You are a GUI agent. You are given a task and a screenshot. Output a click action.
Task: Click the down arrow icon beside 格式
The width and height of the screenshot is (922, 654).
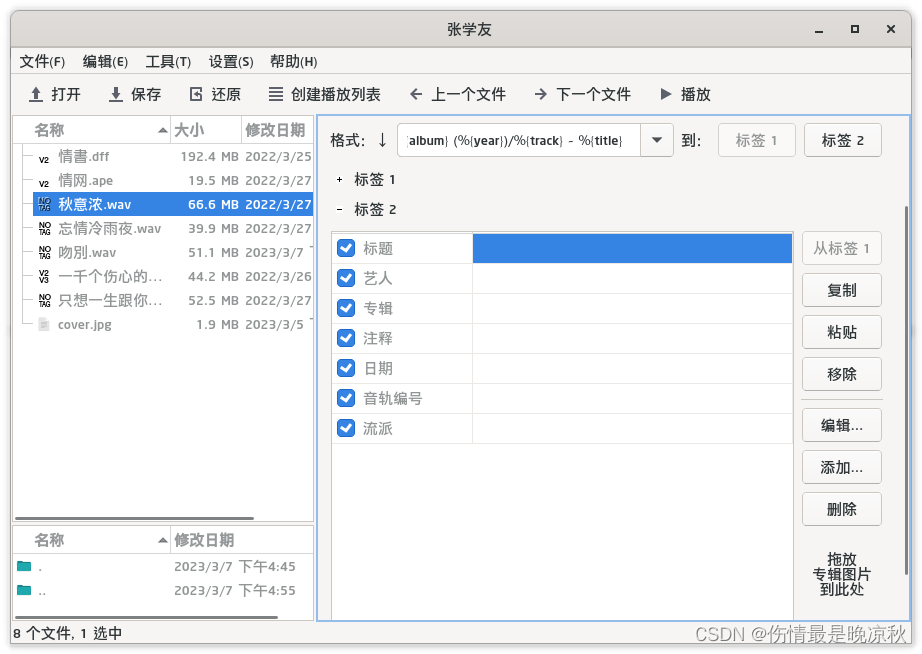pyautogui.click(x=382, y=140)
